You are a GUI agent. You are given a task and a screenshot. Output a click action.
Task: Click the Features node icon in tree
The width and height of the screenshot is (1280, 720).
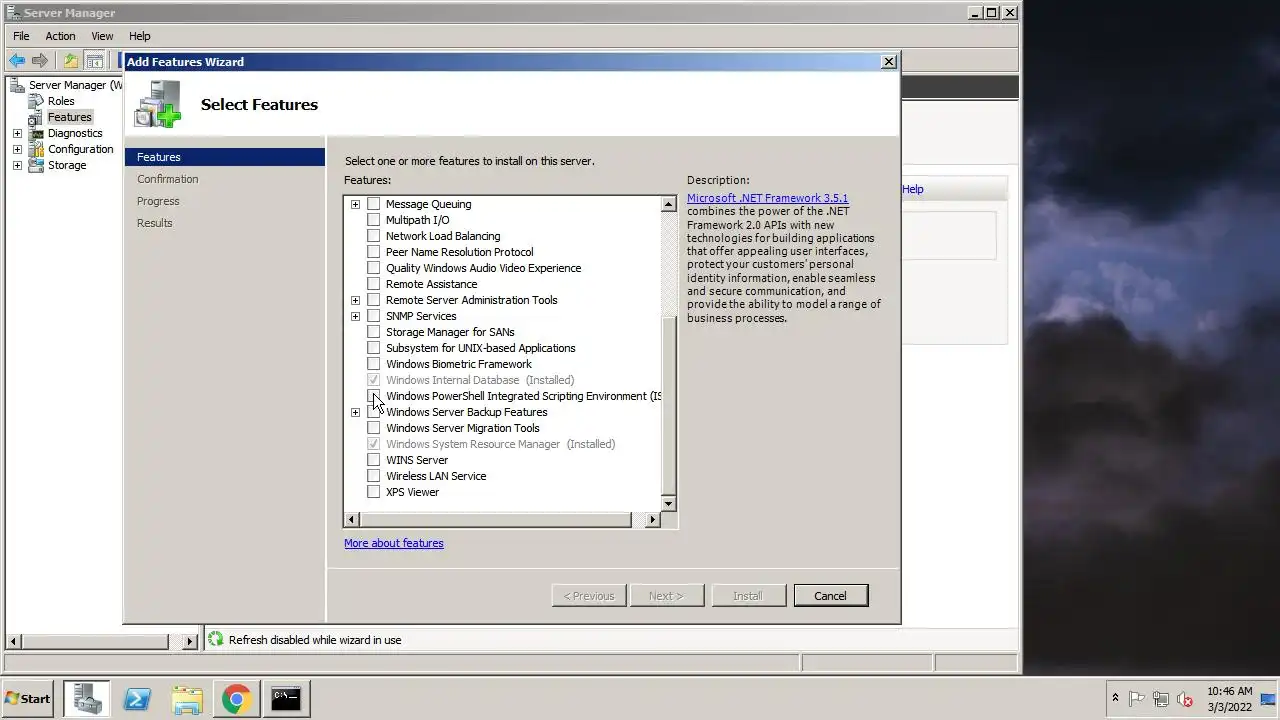pos(37,117)
